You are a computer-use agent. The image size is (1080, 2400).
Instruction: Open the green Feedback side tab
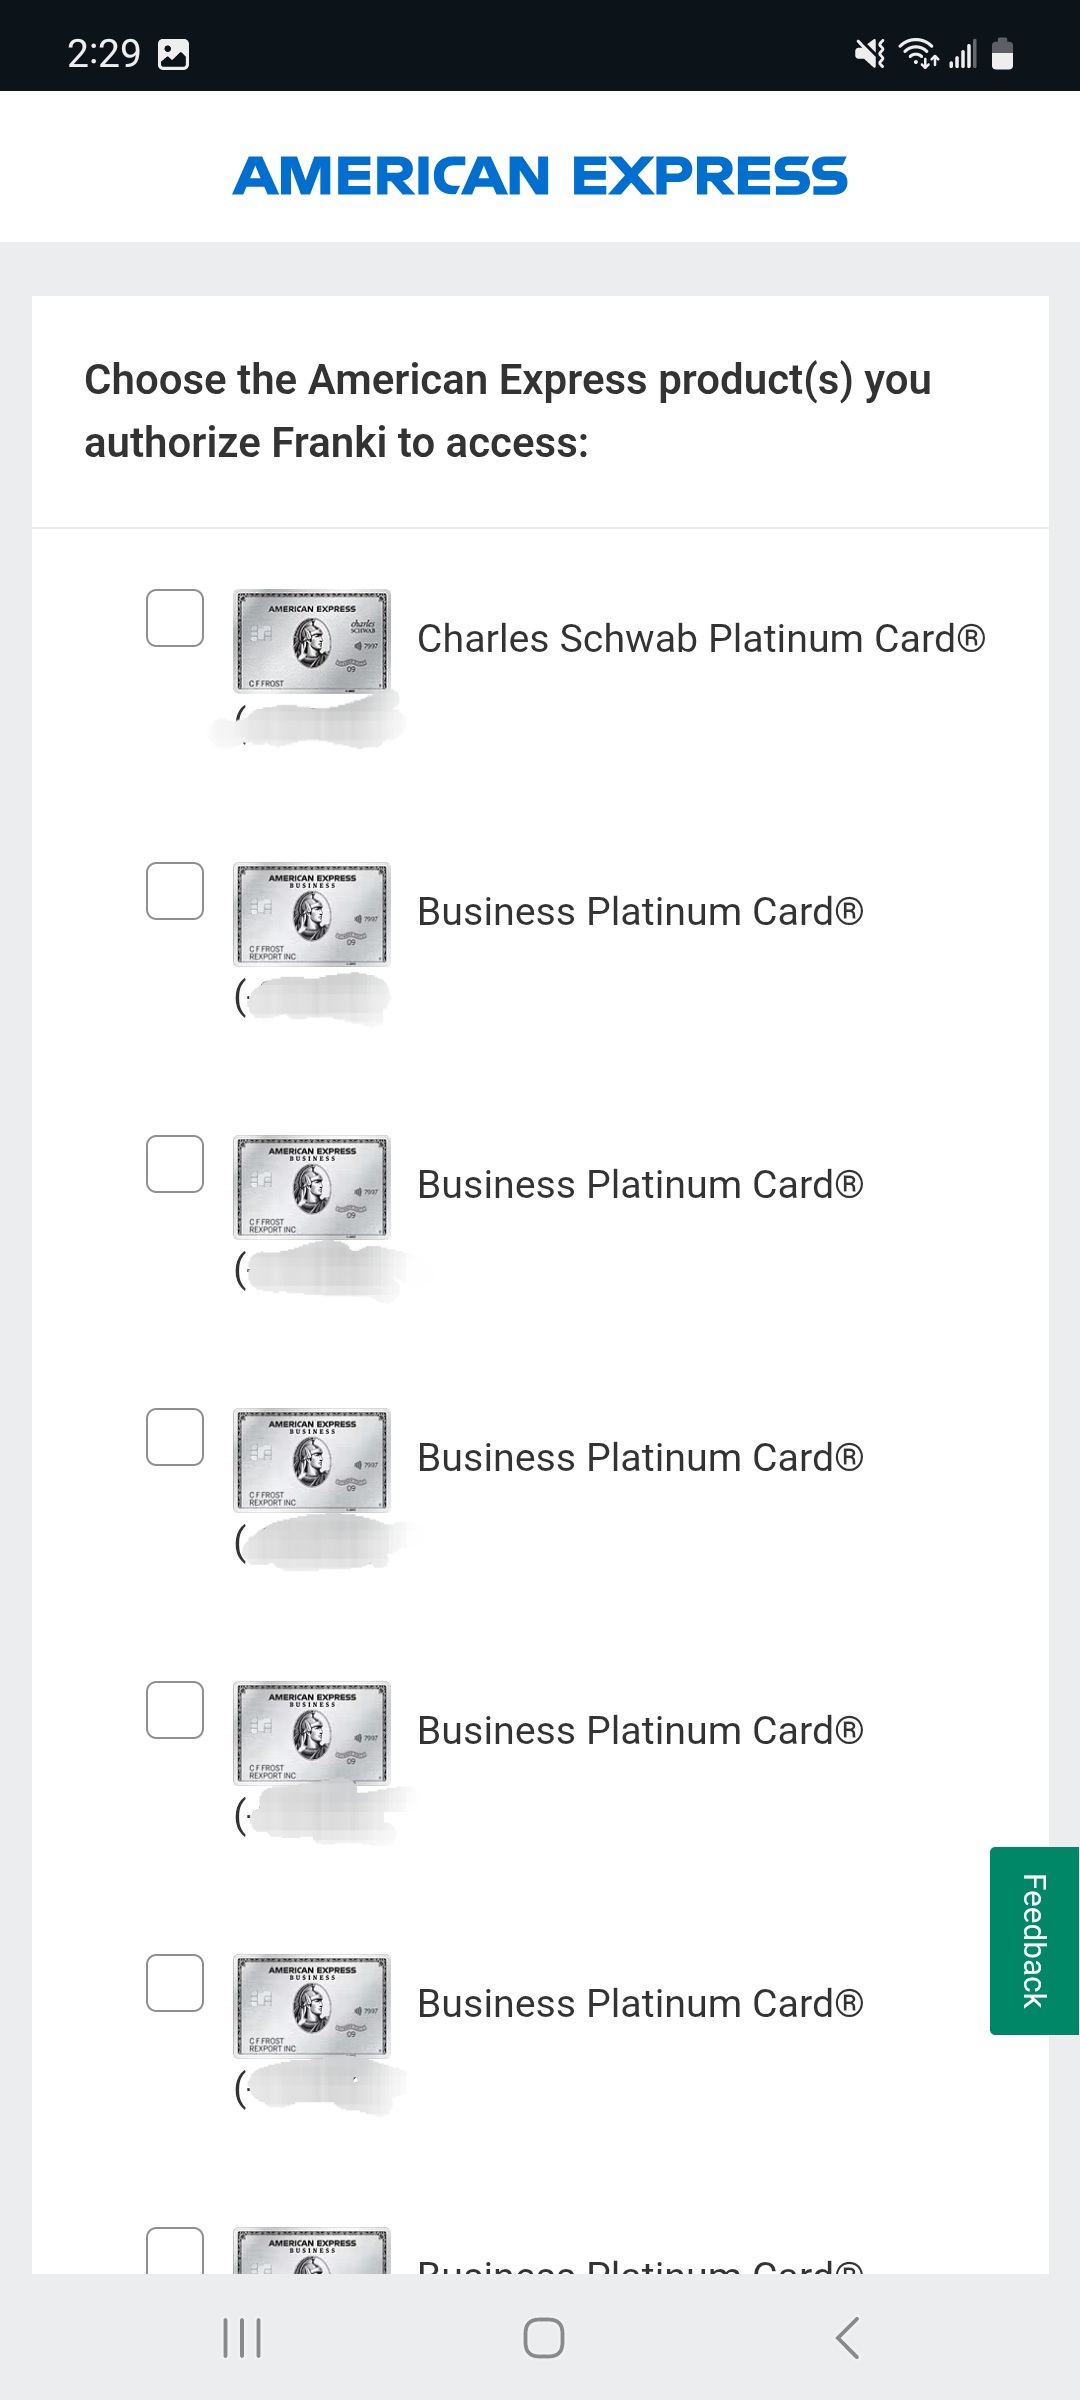(1034, 1941)
